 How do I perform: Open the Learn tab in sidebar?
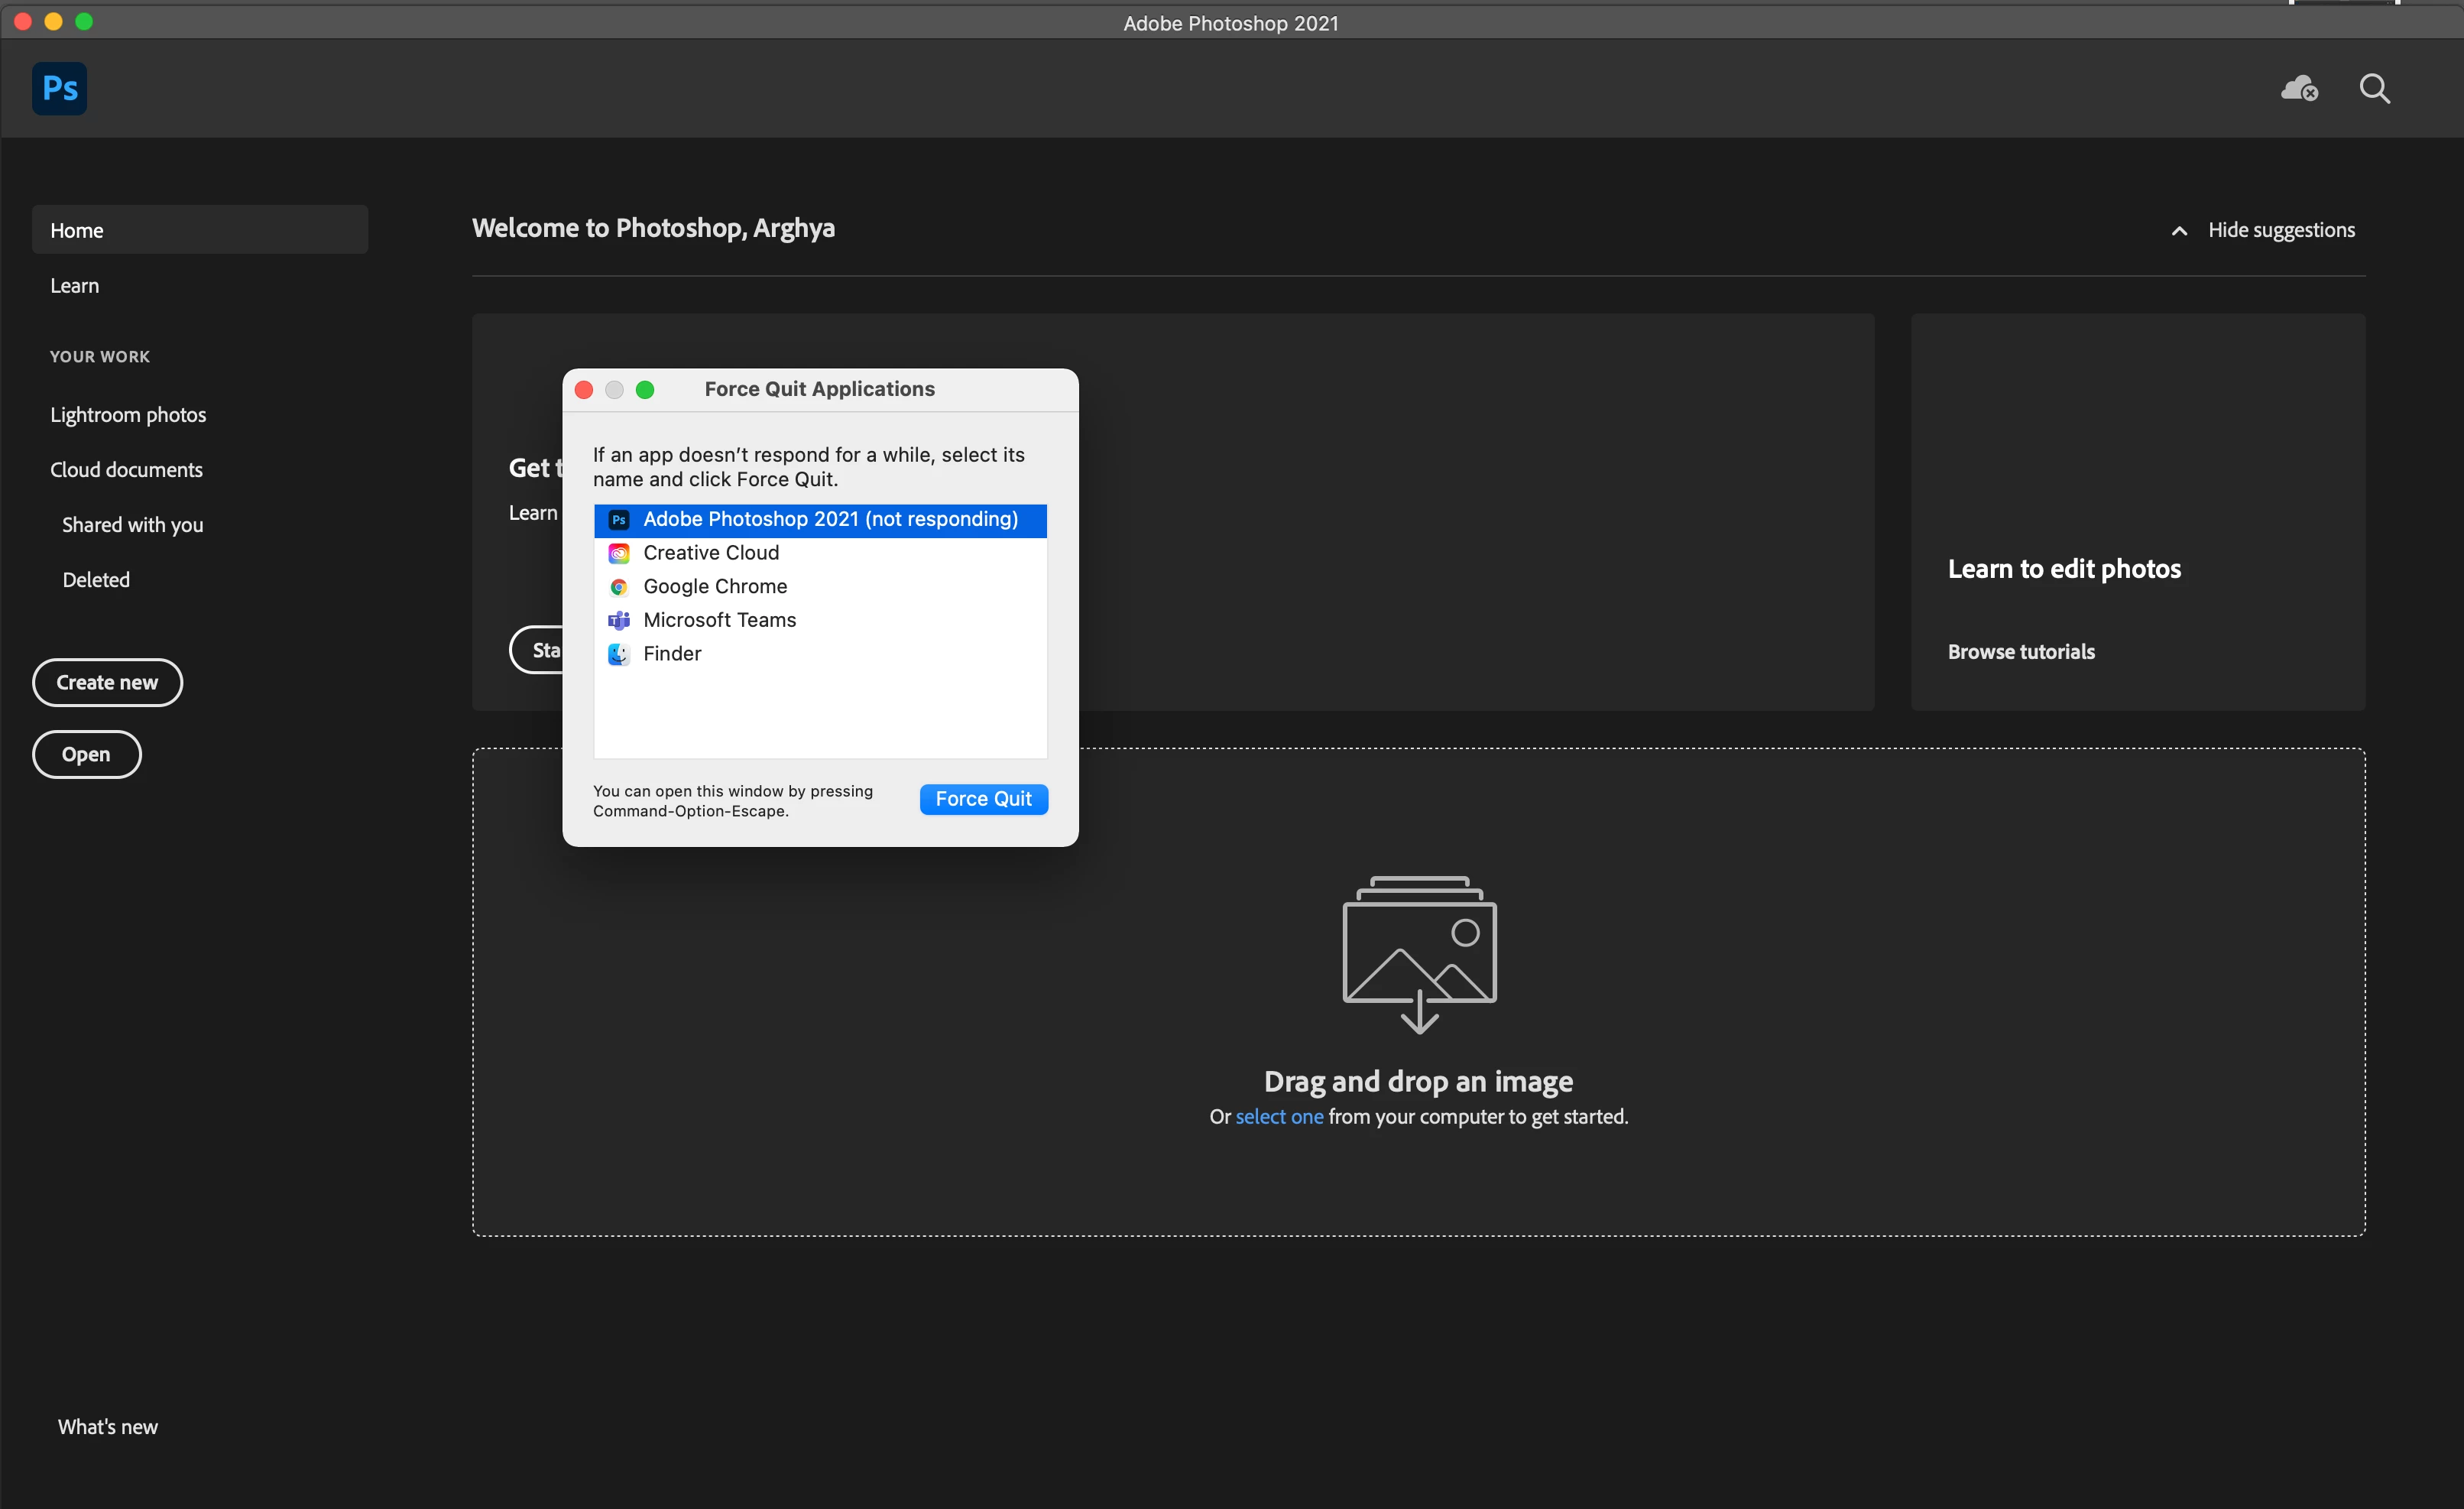75,286
